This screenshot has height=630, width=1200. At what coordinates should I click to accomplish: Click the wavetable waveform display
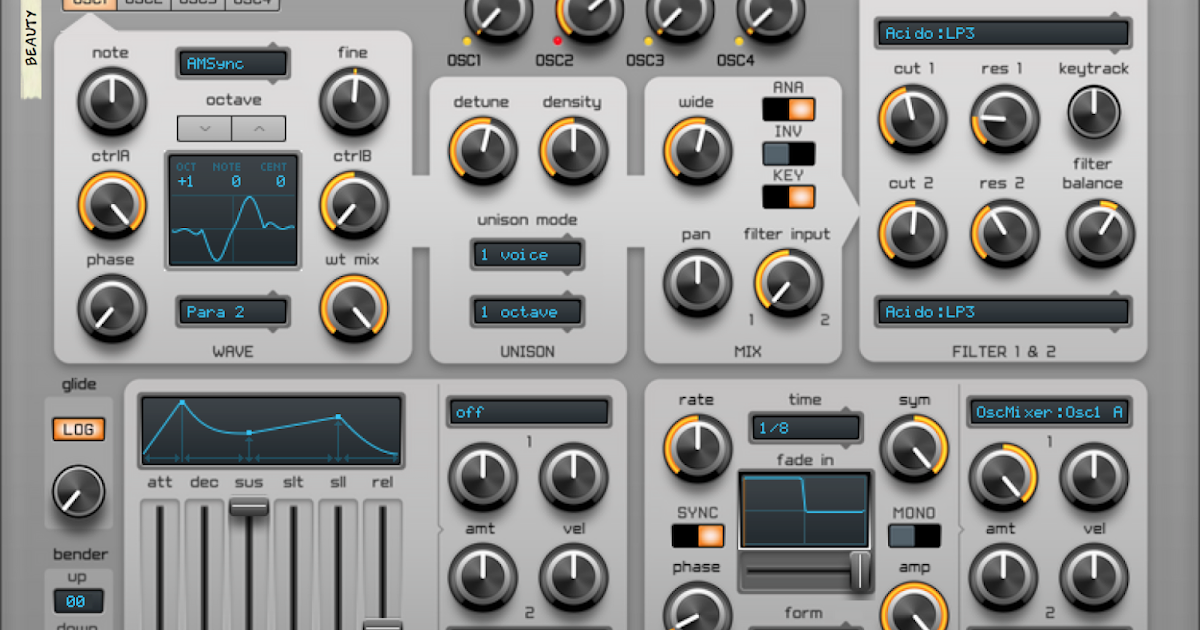point(233,210)
